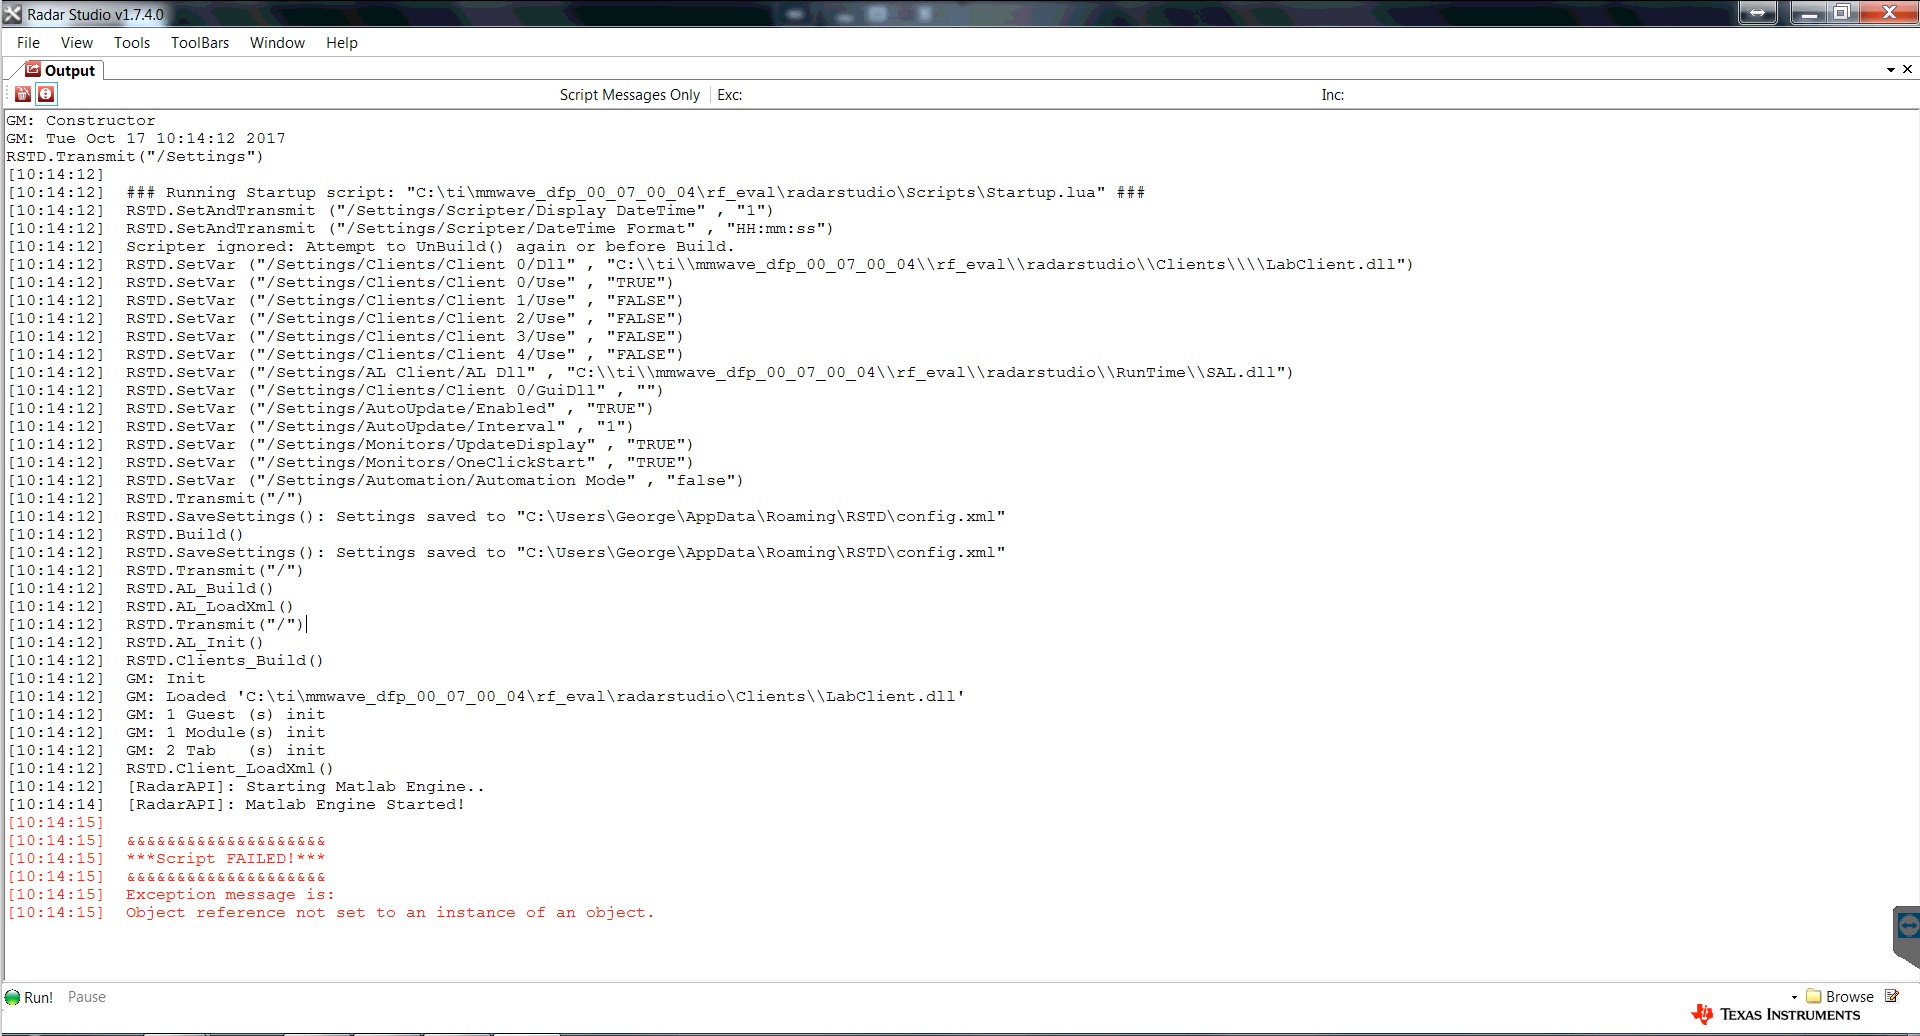Click the Inc: filter label
This screenshot has width=1920, height=1036.
coord(1333,94)
